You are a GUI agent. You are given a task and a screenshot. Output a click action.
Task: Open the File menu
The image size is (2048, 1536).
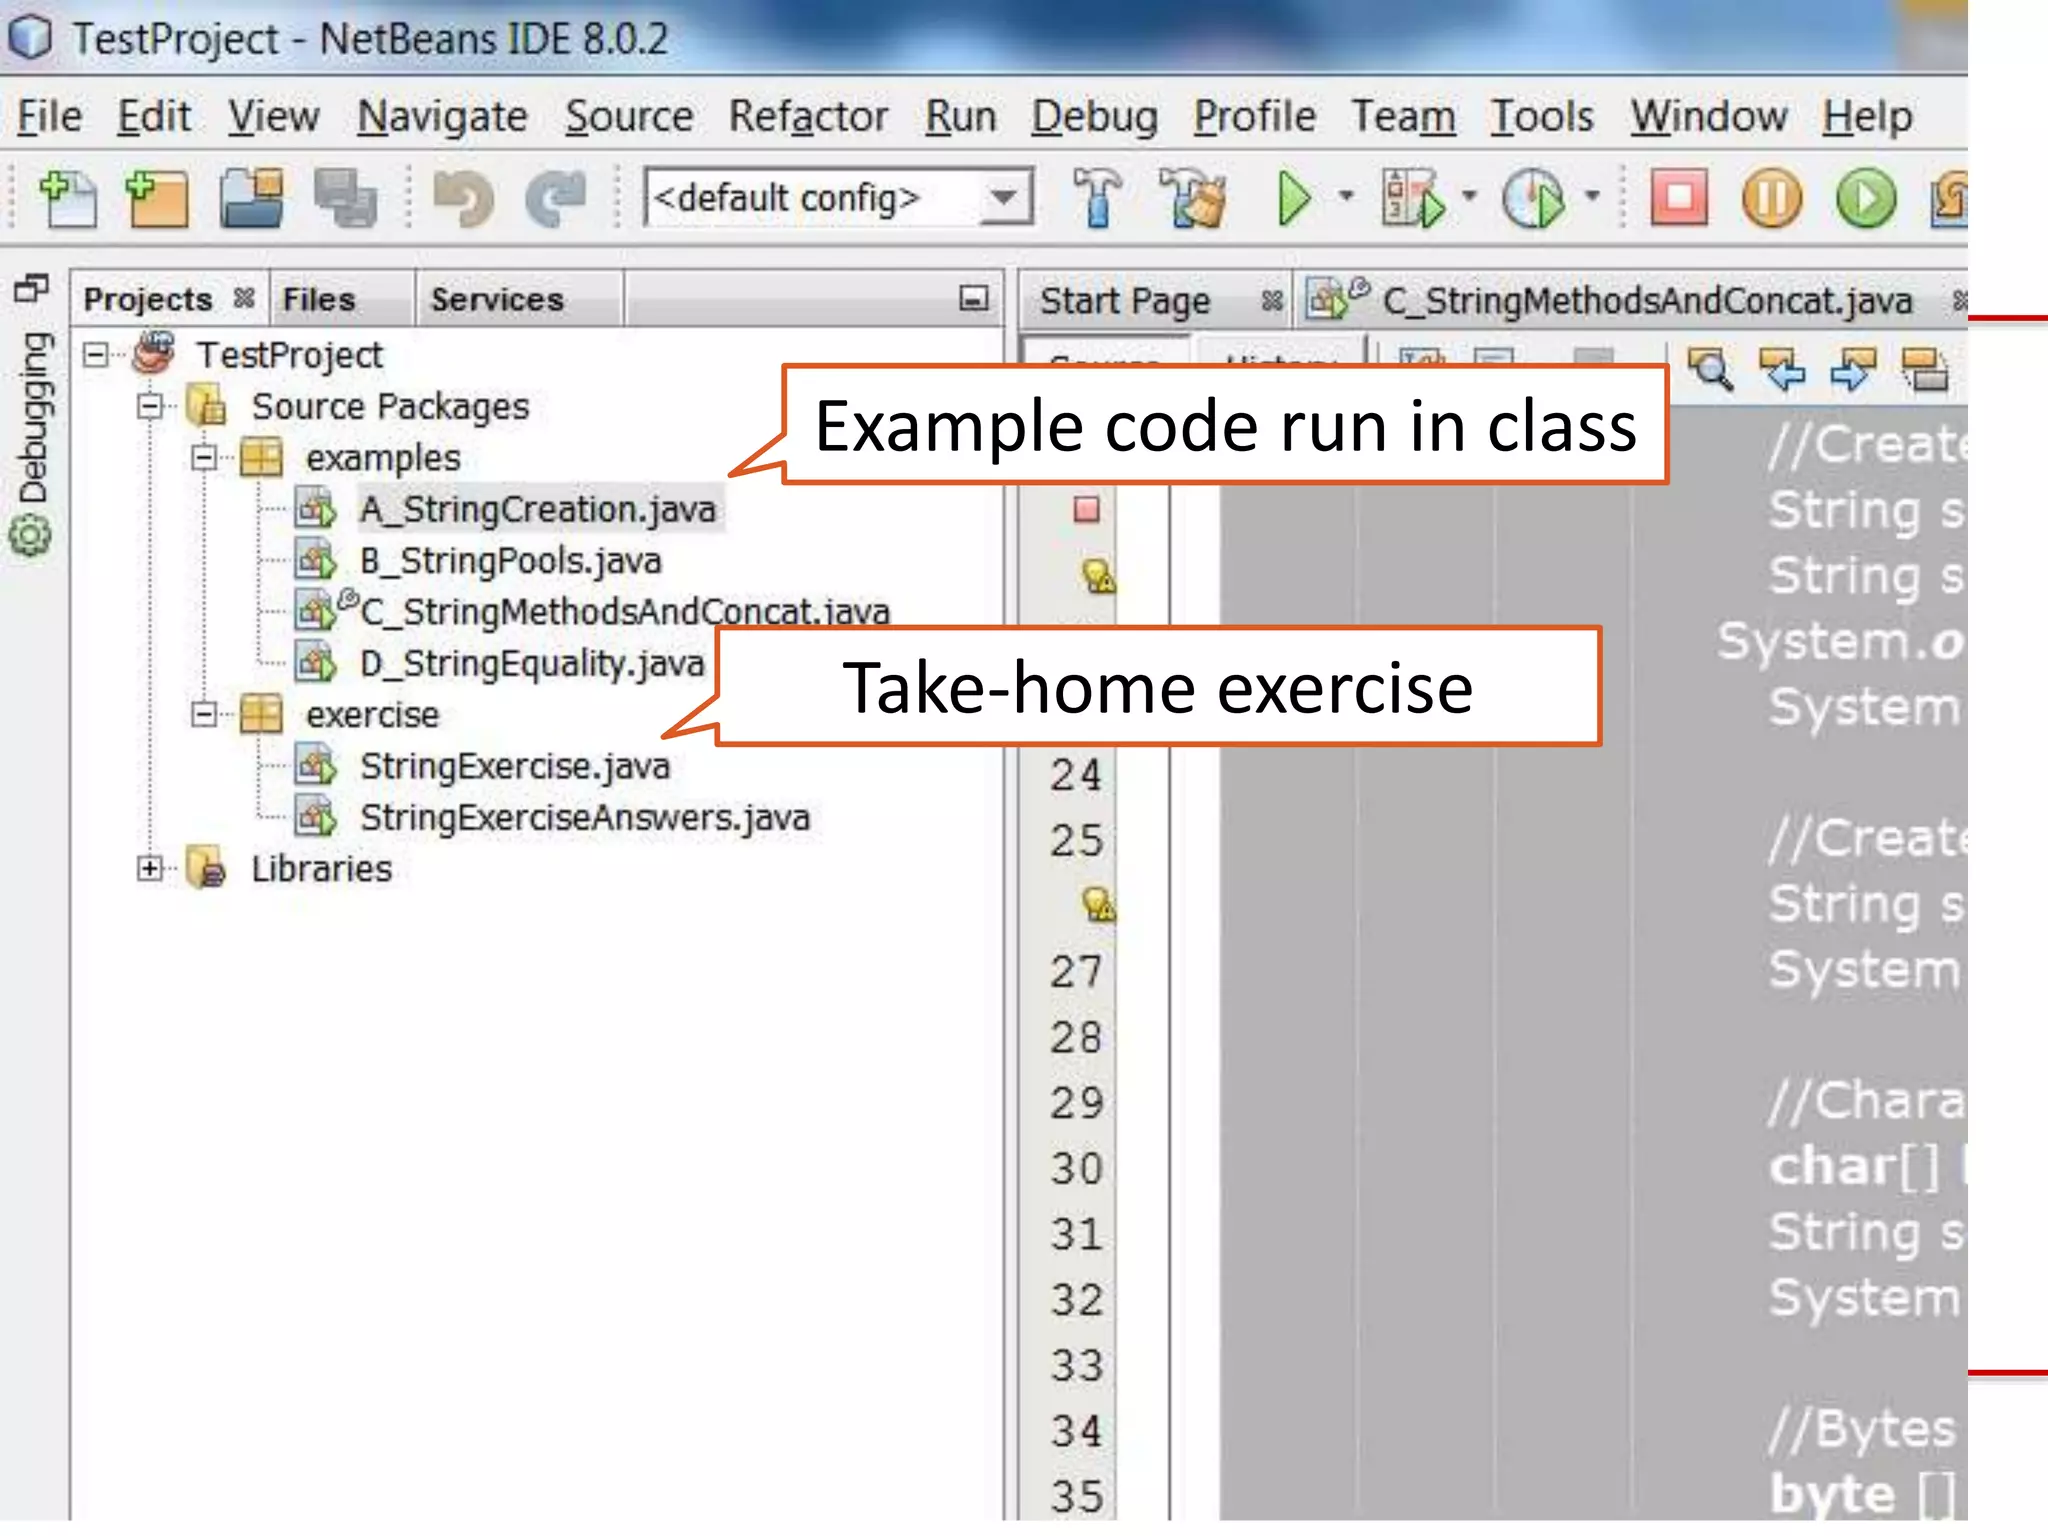click(49, 116)
